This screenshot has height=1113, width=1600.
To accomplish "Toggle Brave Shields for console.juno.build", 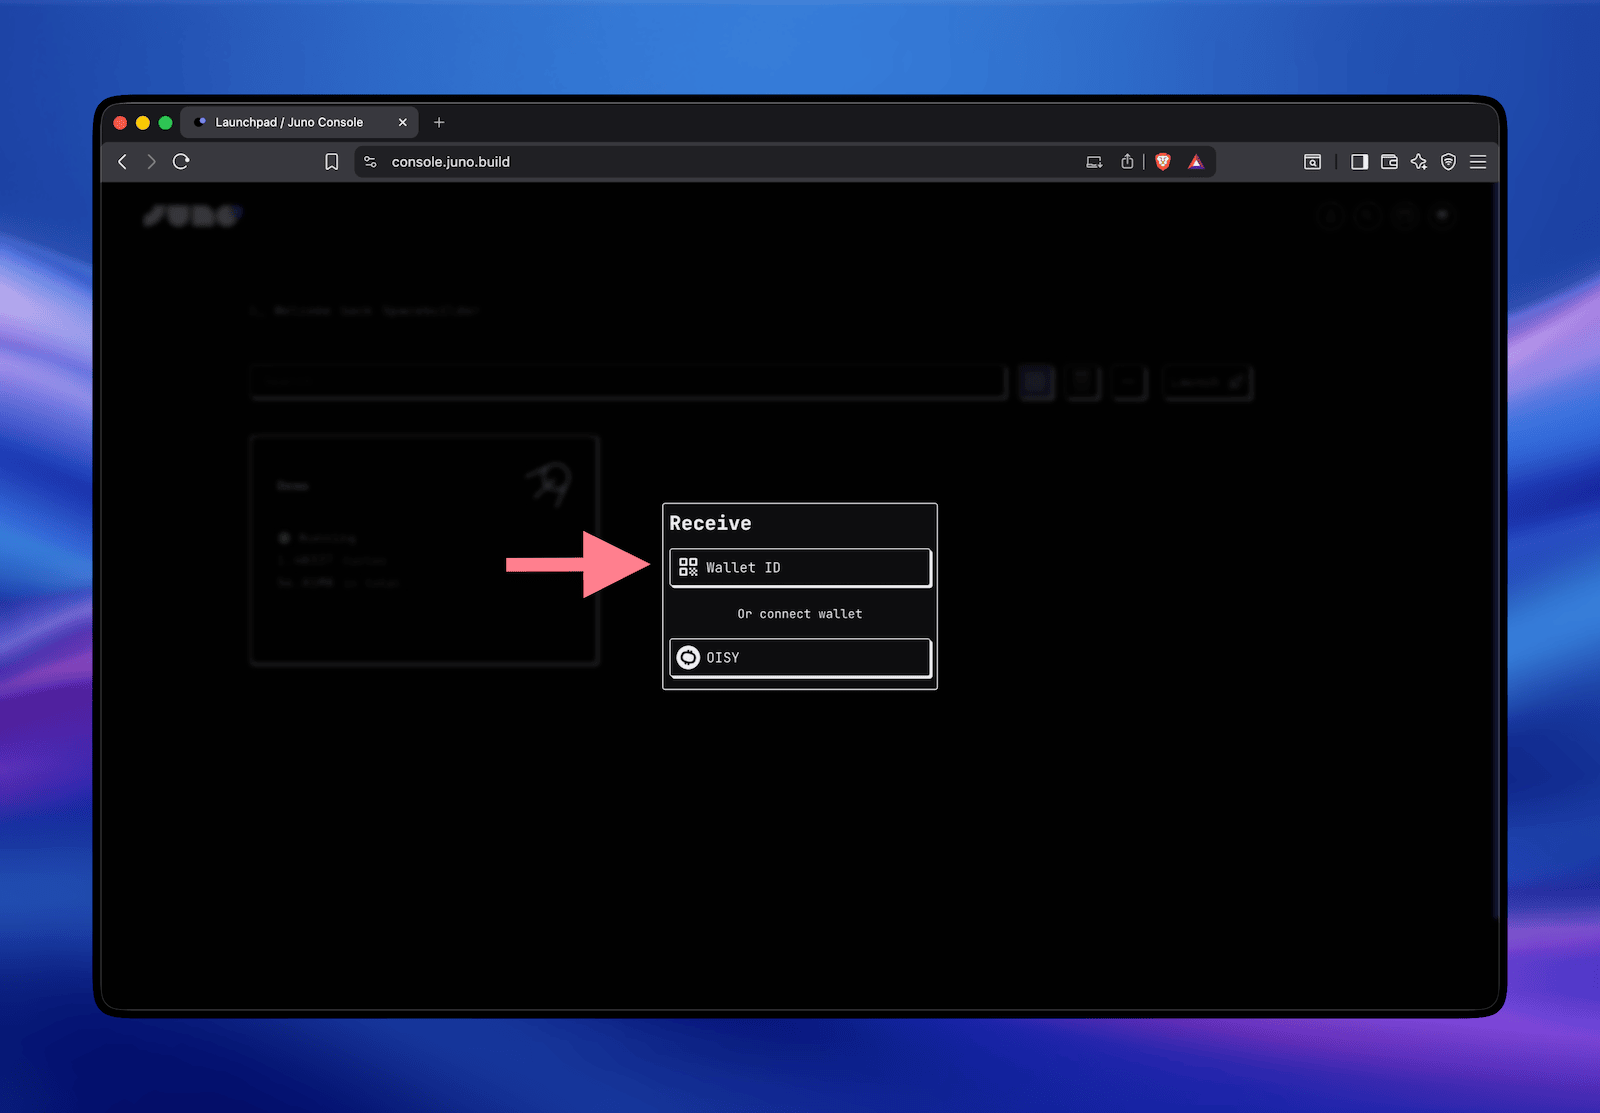I will (1162, 161).
